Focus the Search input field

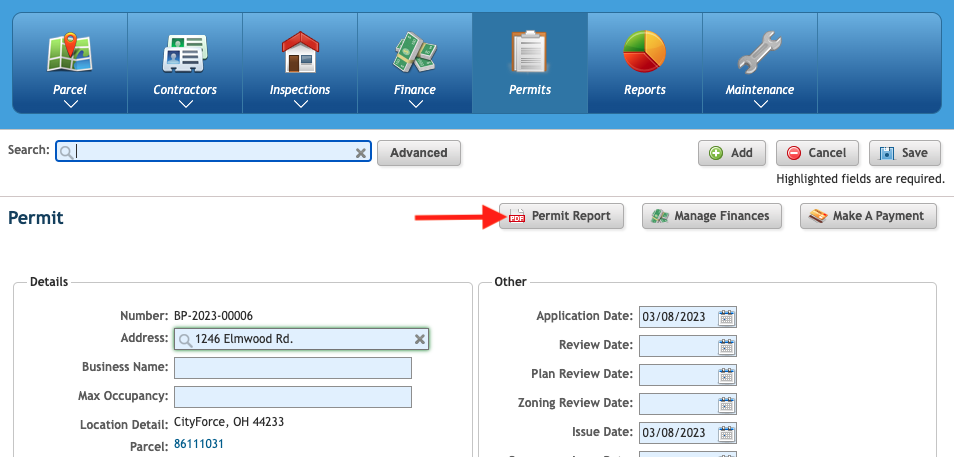click(x=213, y=152)
